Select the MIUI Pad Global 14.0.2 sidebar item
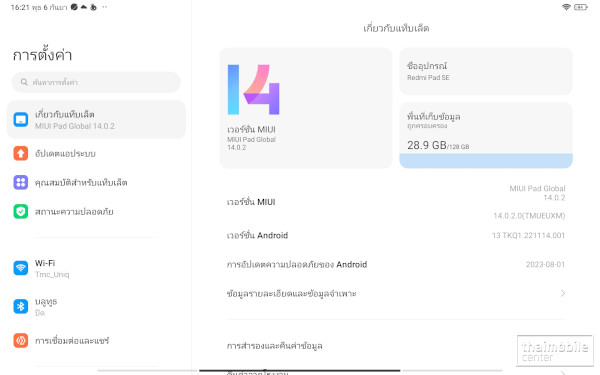600x375 pixels. pyautogui.click(x=96, y=119)
